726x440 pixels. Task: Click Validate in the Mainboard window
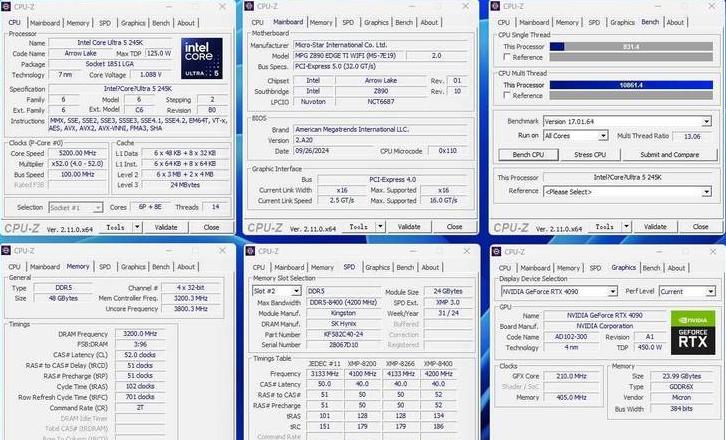click(x=409, y=226)
